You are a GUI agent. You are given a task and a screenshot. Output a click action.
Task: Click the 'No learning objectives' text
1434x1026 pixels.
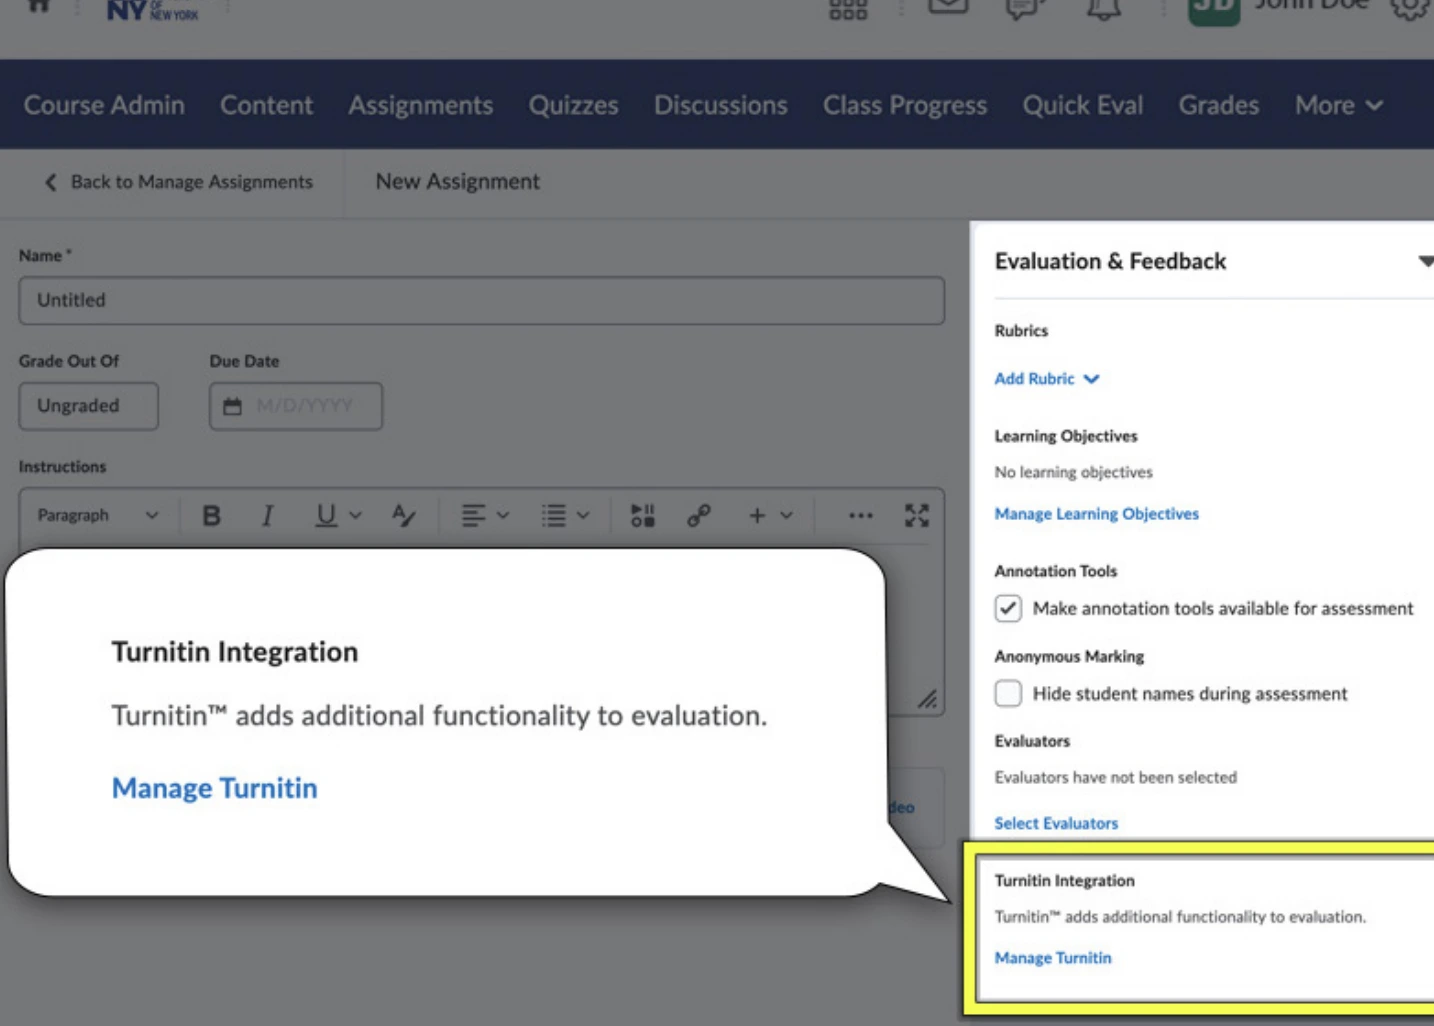coord(1073,472)
